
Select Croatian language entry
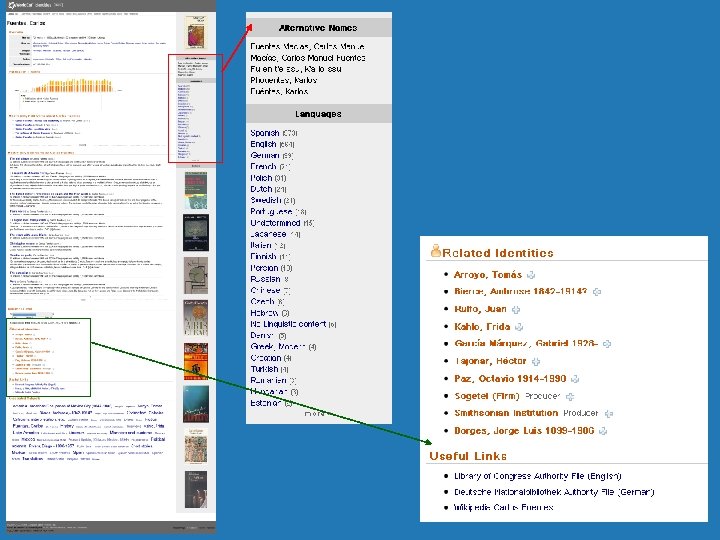pyautogui.click(x=265, y=358)
